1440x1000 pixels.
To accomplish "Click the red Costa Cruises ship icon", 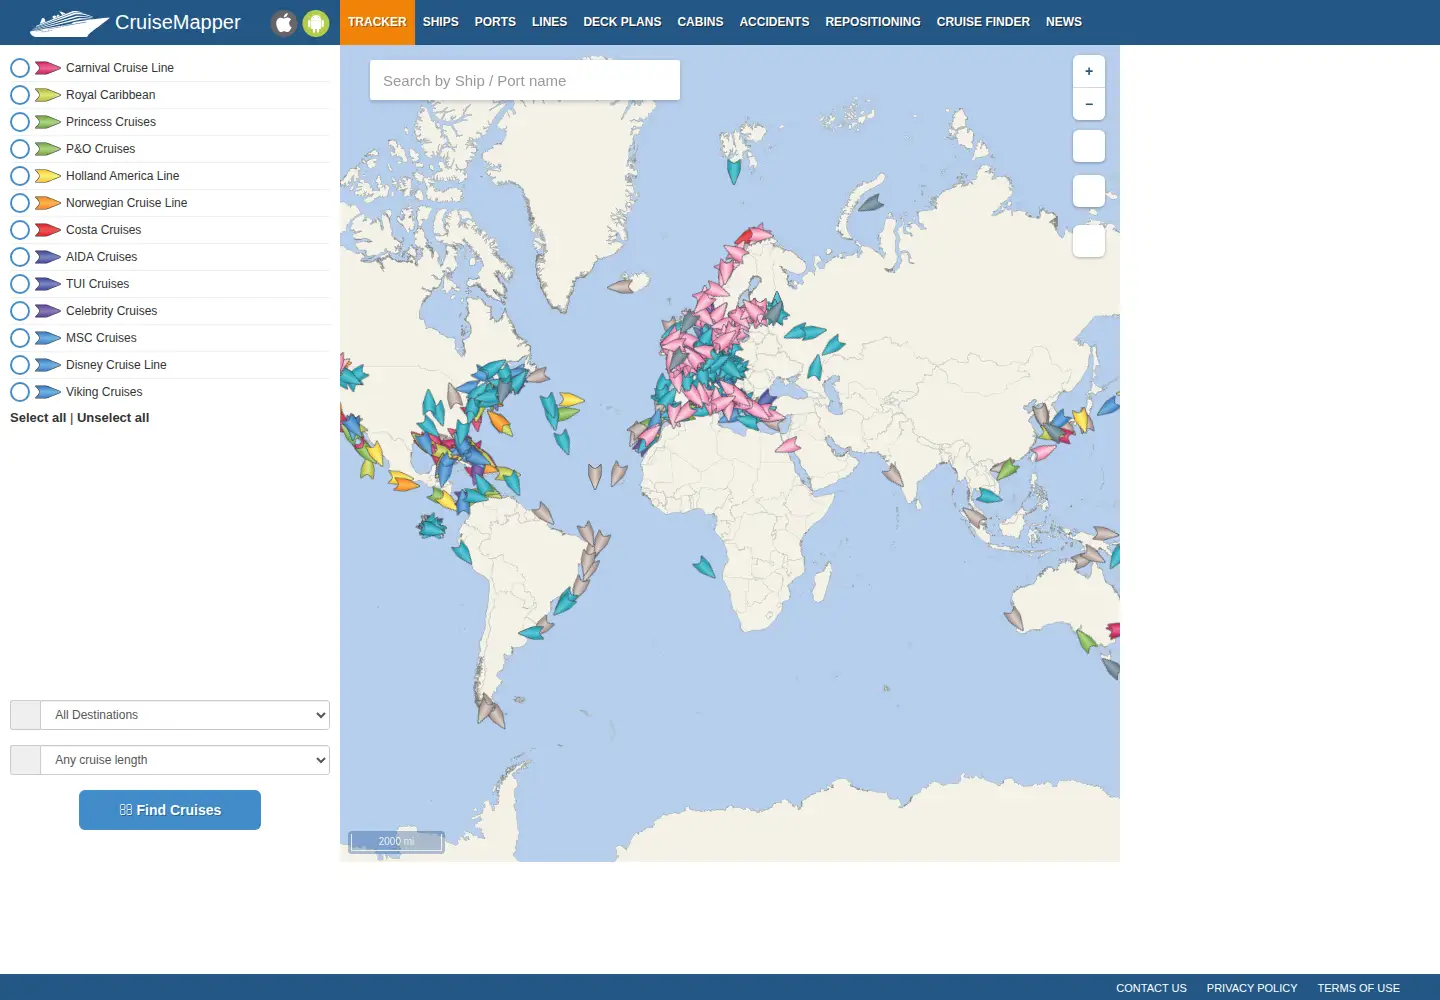I will (x=48, y=230).
